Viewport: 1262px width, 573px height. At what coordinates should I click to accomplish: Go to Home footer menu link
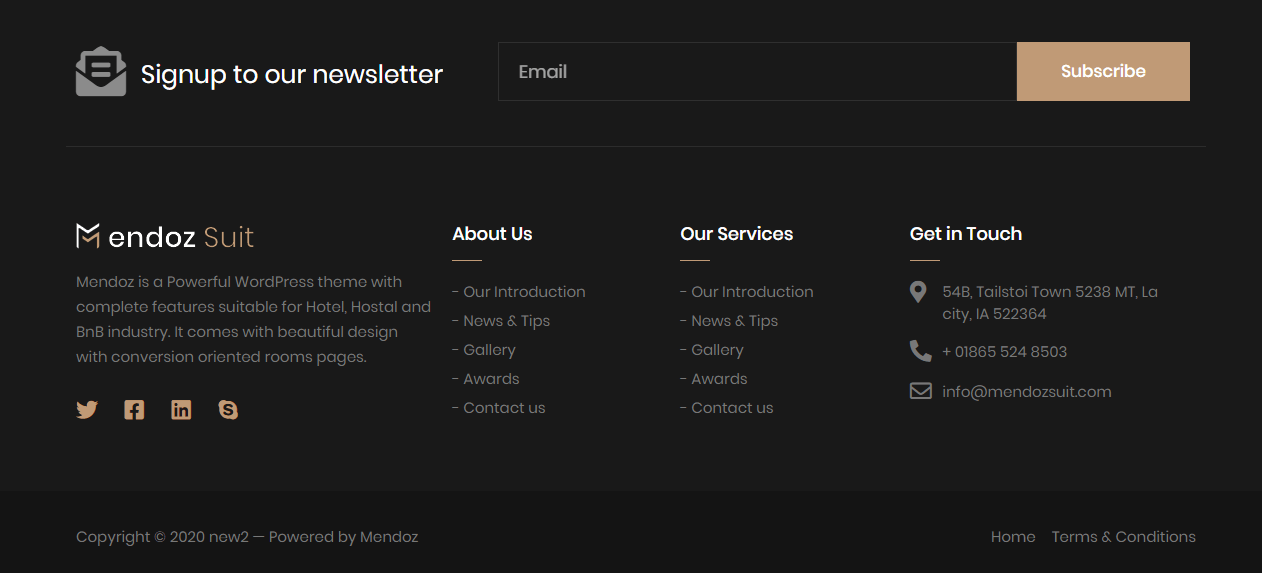click(x=1013, y=537)
